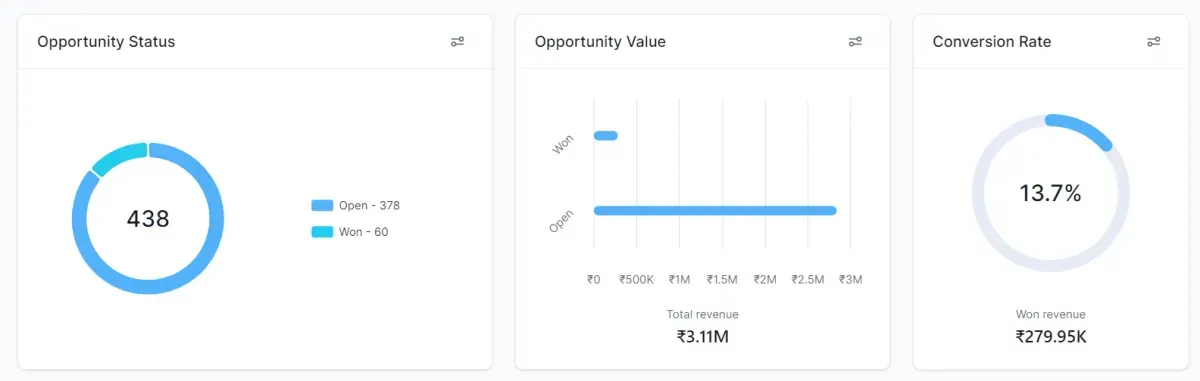Open Conversion Rate filter settings icon

tap(1153, 42)
